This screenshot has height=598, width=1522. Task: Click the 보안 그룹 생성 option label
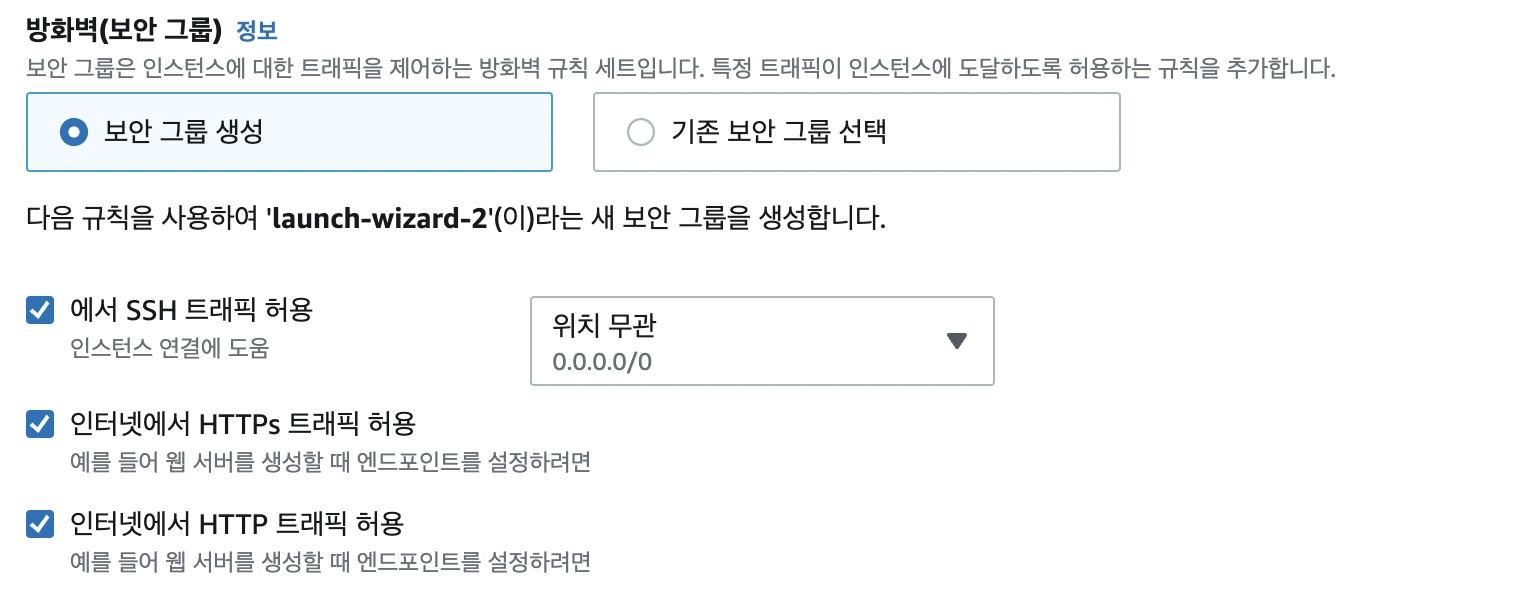[183, 132]
